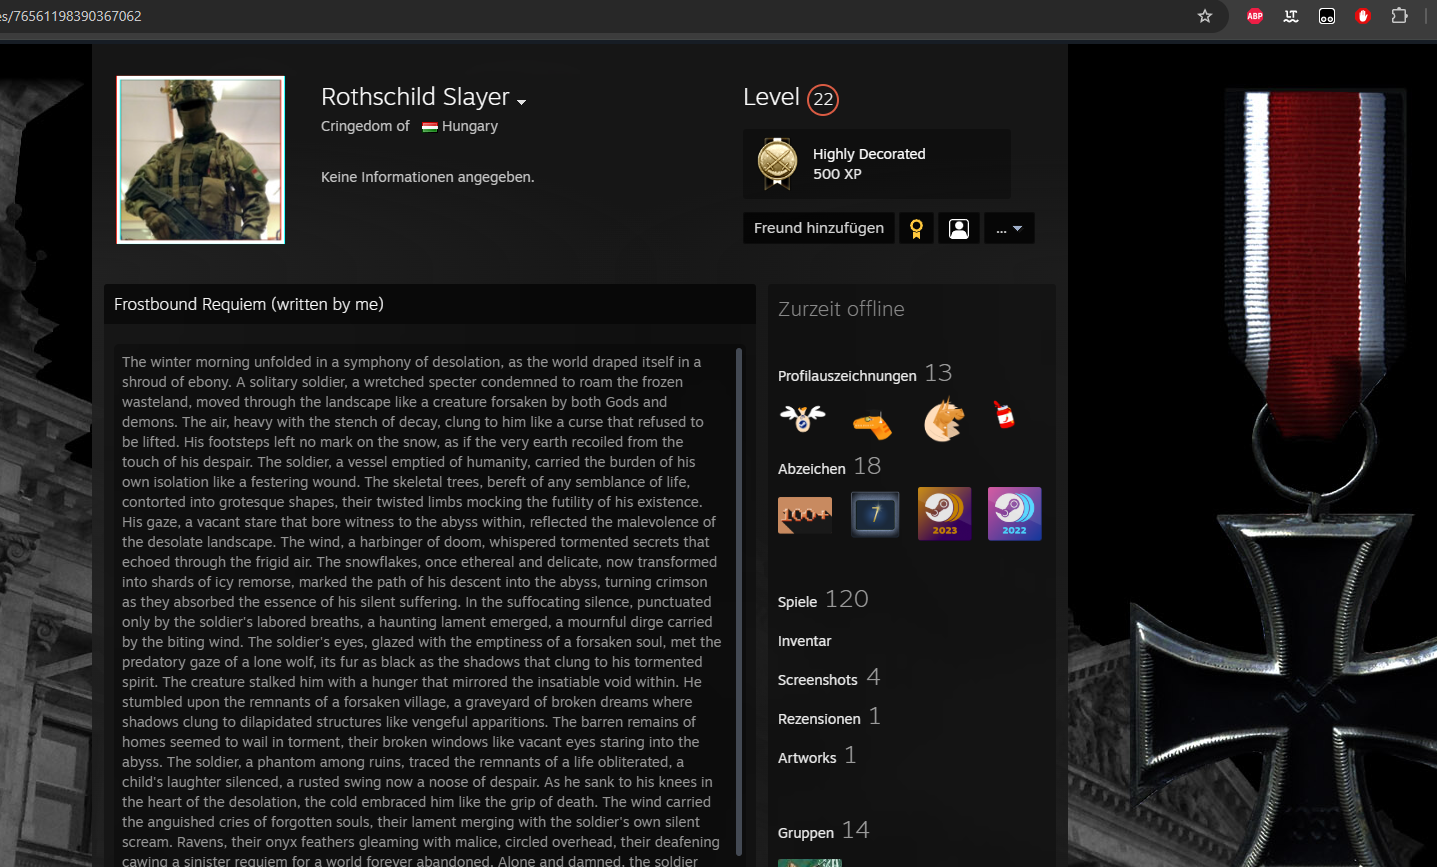Open the Adblock Plus extension icon

pos(1255,16)
